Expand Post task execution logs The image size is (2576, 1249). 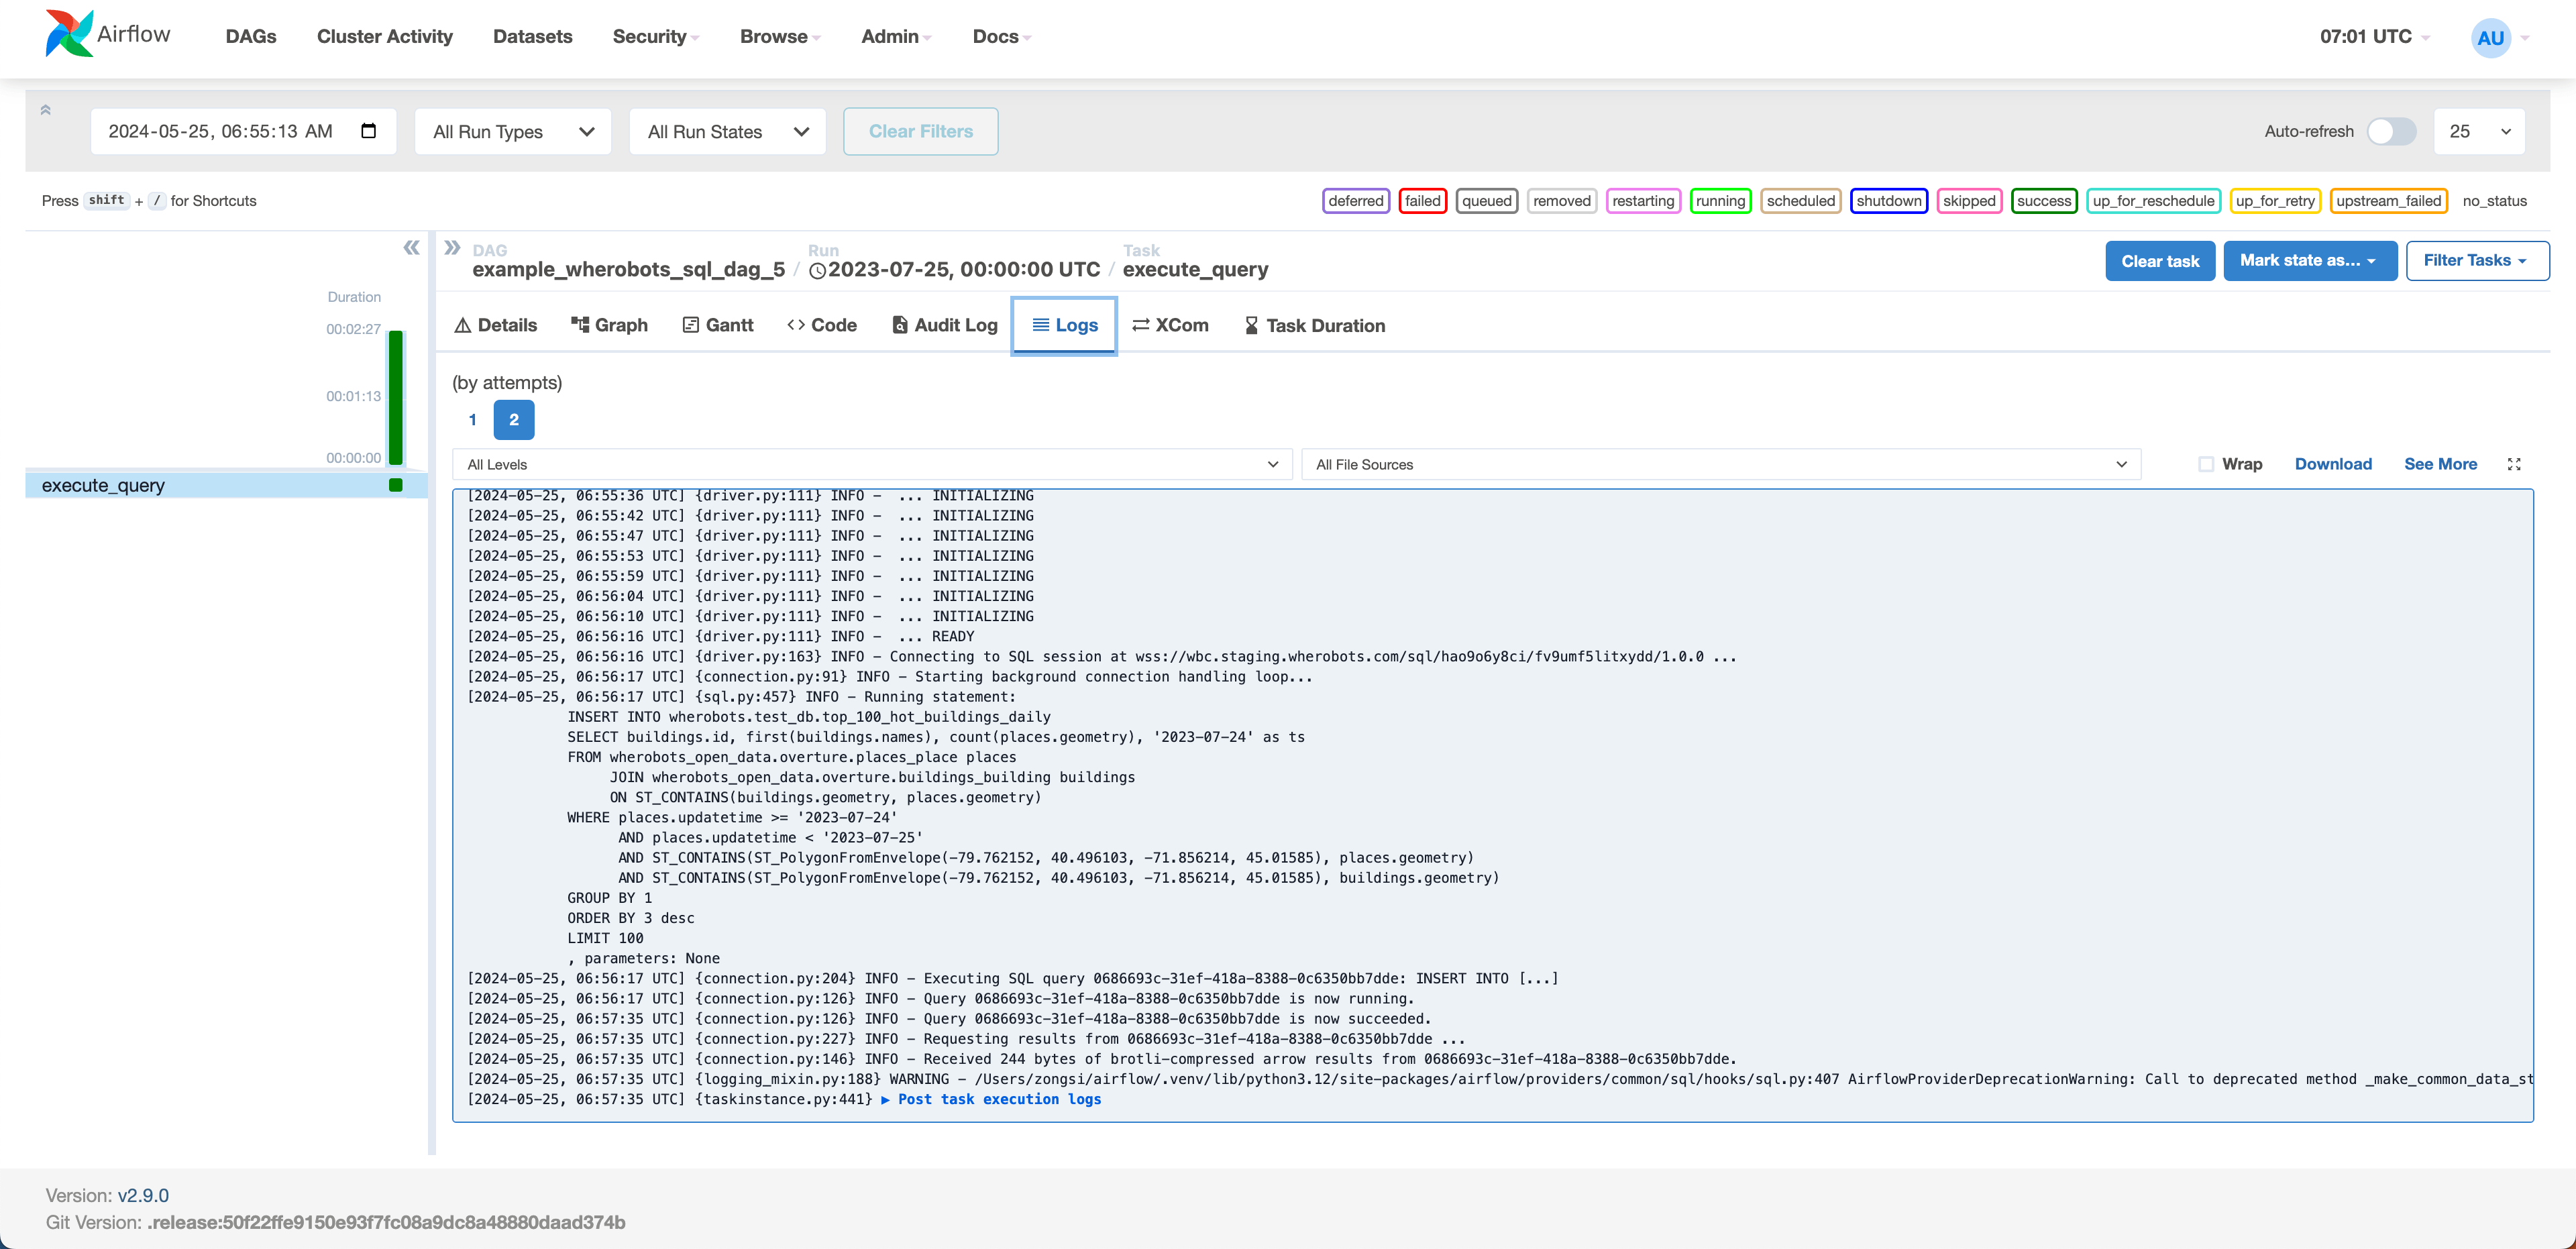coord(991,1099)
